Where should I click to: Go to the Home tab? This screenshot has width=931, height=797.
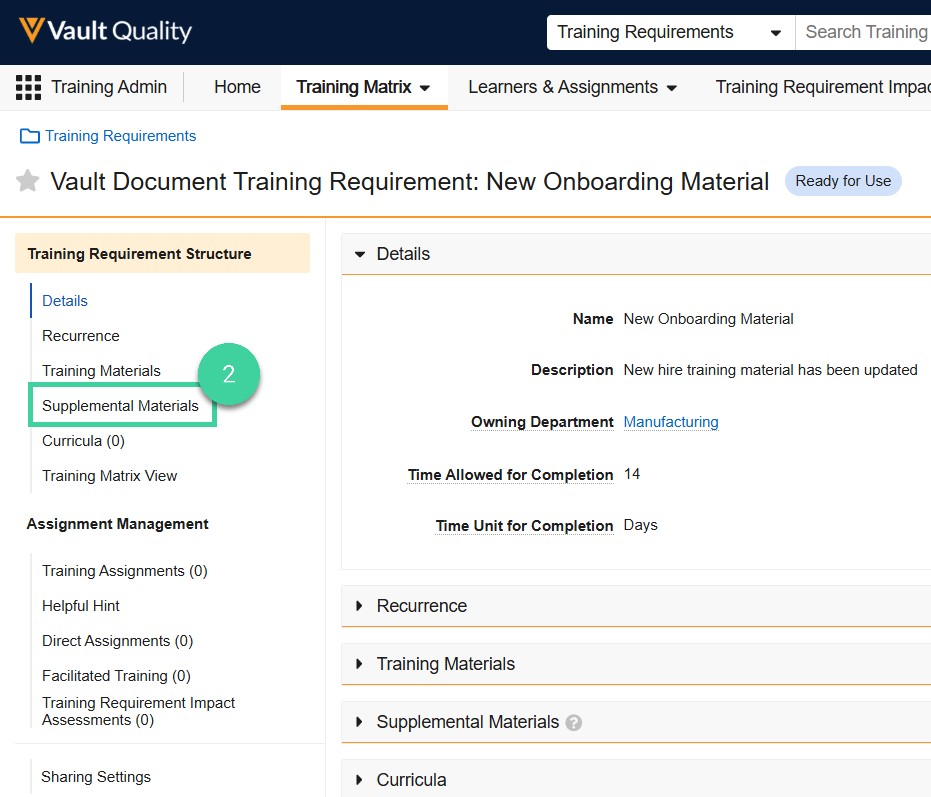click(238, 87)
